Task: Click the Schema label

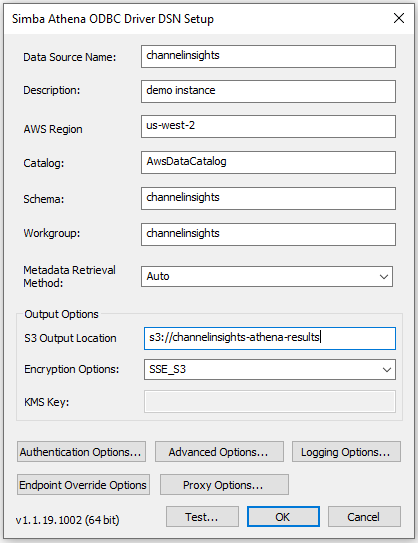Action: 44,199
